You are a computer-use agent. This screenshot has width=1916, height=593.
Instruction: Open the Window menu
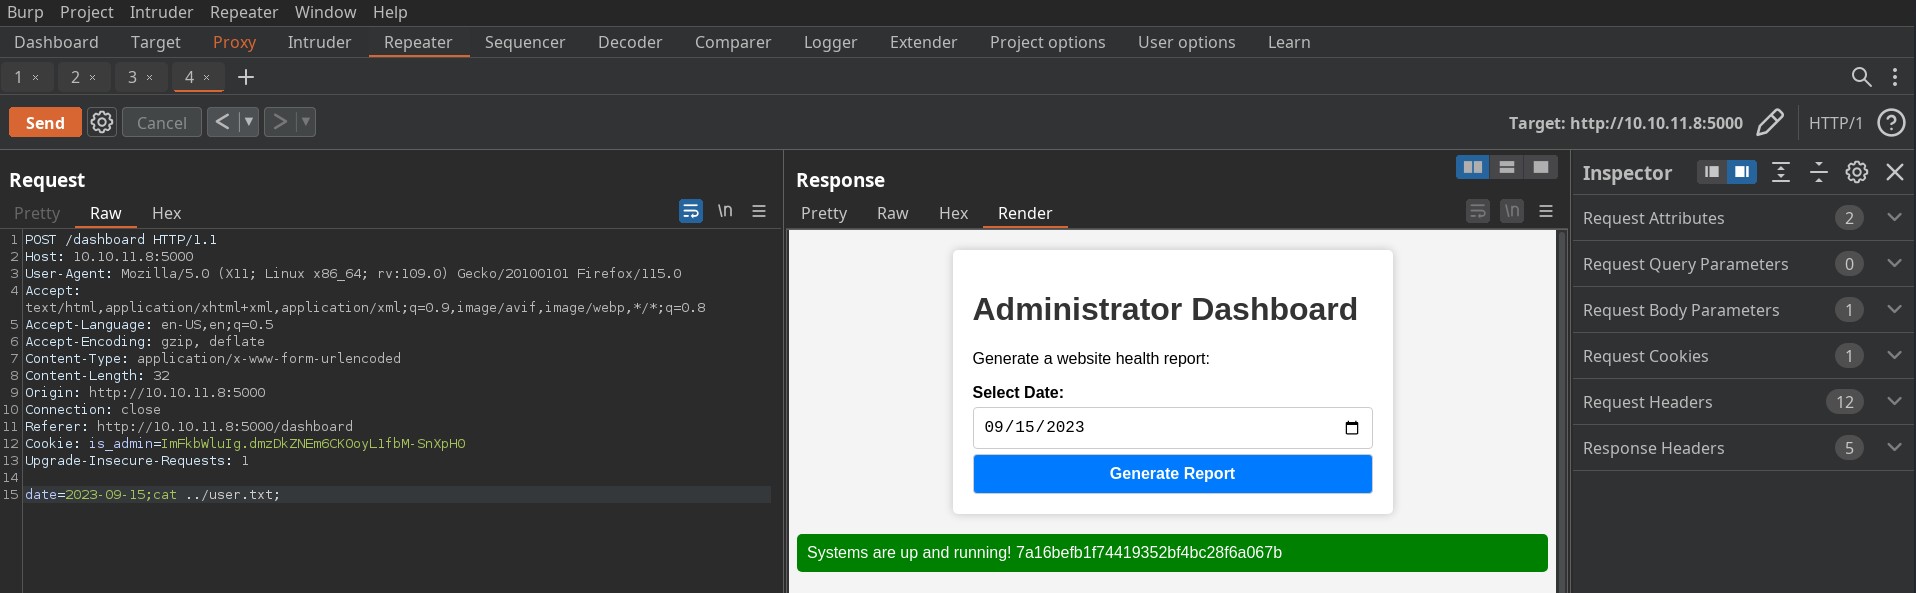coord(325,12)
